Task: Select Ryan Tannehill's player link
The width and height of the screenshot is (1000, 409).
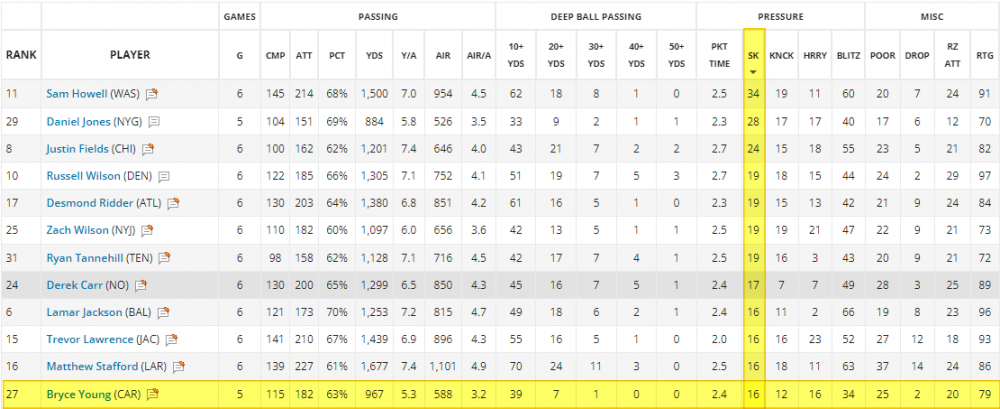Action: point(86,258)
